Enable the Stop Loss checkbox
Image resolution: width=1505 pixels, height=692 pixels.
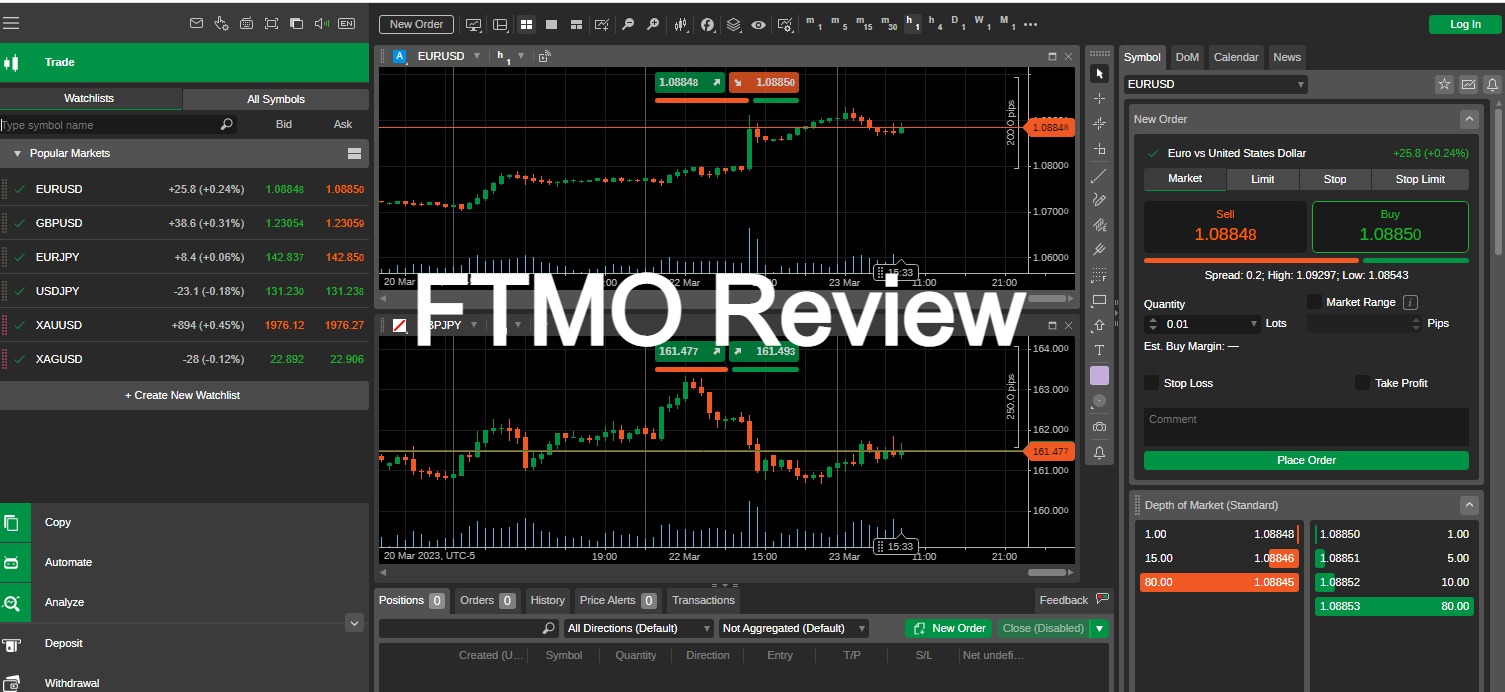click(x=1151, y=383)
